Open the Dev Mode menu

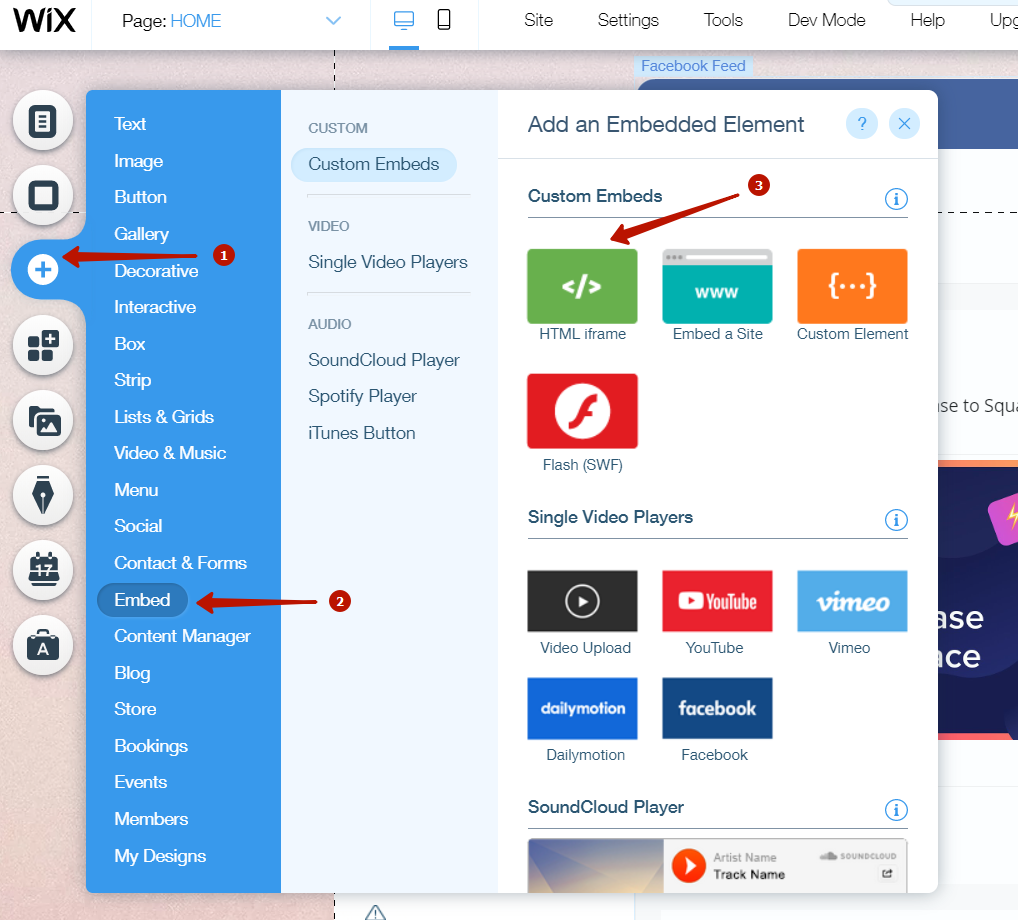[826, 19]
